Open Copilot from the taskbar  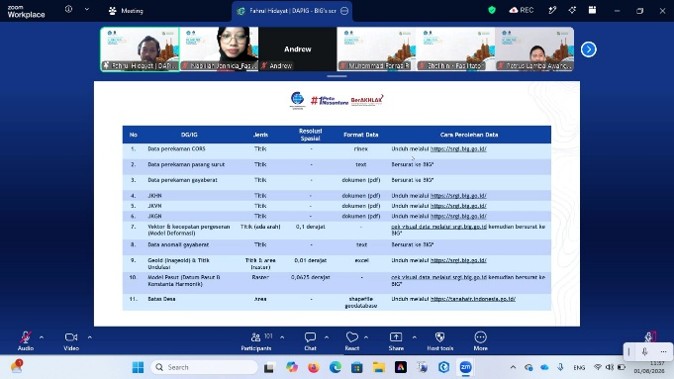[x=292, y=367]
